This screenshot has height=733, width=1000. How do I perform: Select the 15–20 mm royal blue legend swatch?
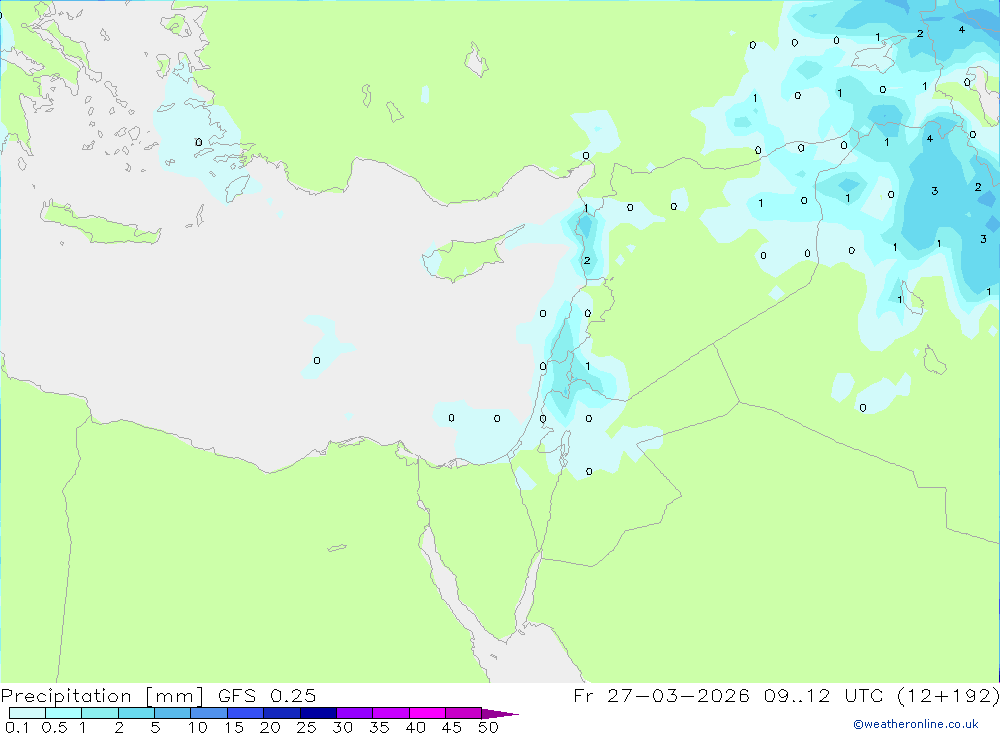[246, 713]
